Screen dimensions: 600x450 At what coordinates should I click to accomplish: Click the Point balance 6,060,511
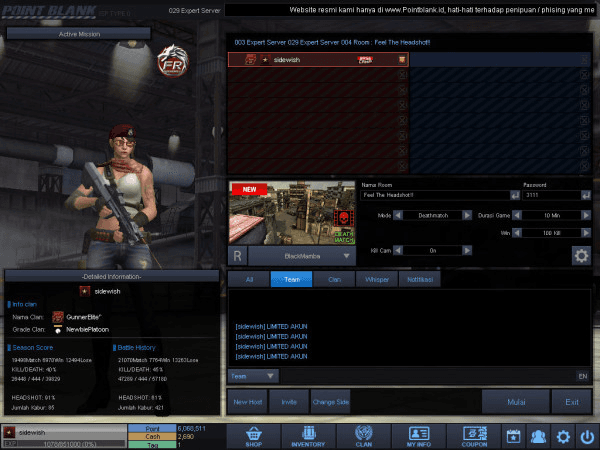pyautogui.click(x=192, y=429)
